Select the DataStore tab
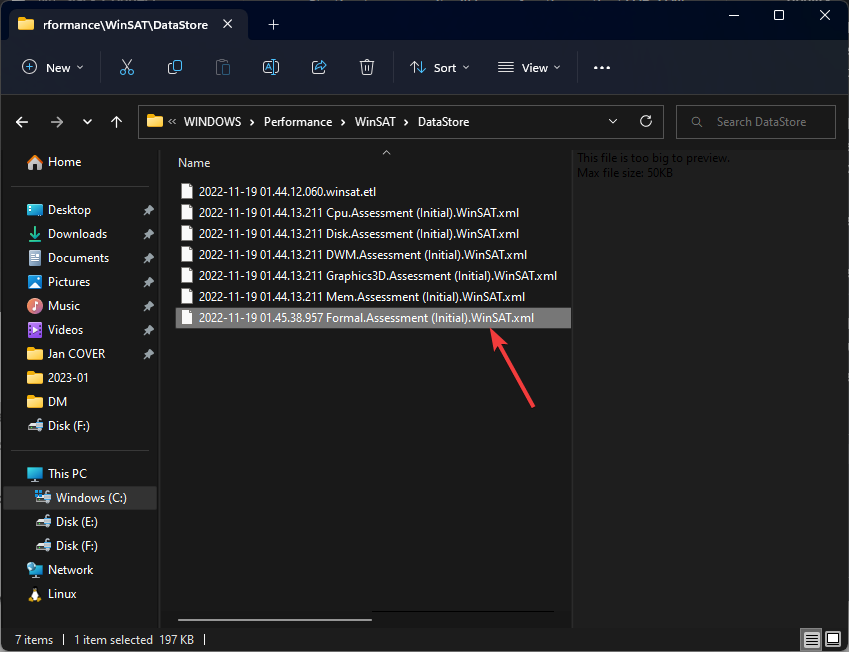Screen dimensions: 849x652 pyautogui.click(x=120, y=24)
